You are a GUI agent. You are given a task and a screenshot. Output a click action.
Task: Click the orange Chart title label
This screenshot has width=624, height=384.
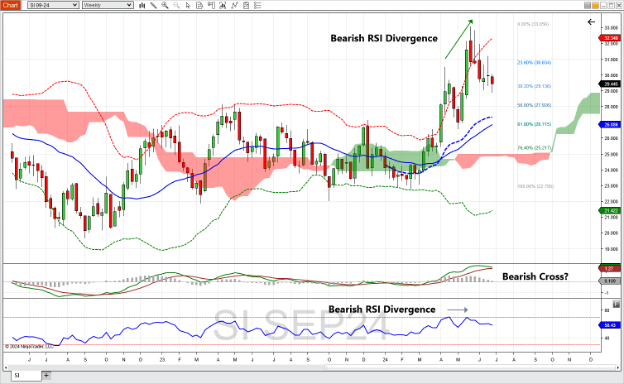(x=10, y=5)
